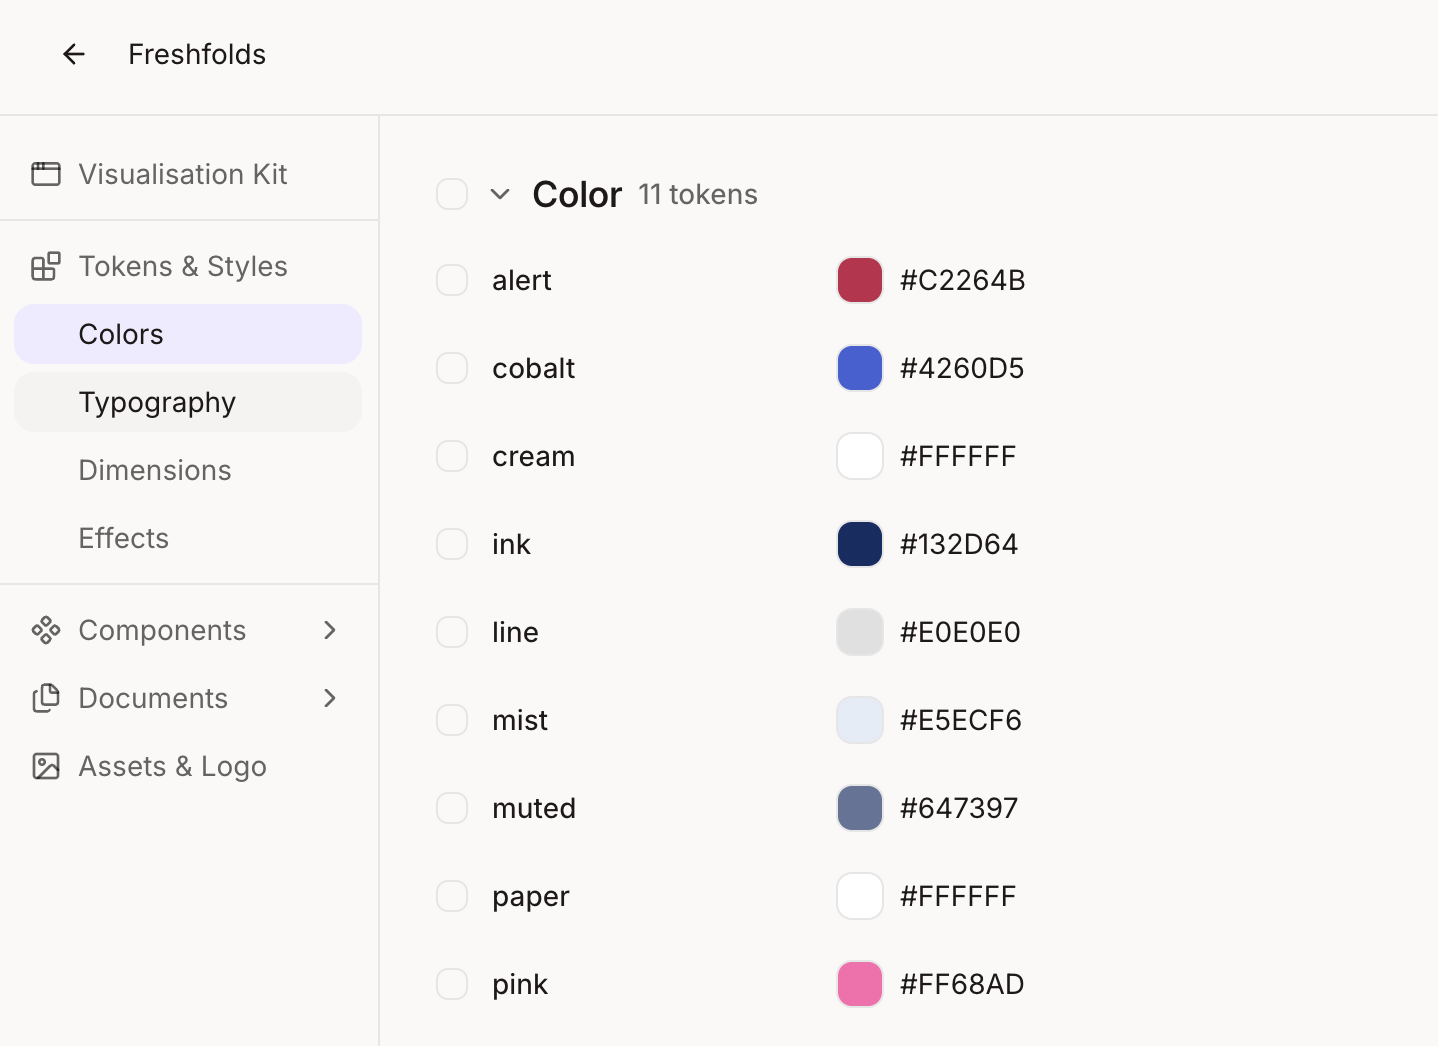Open the Typography section
This screenshot has width=1438, height=1046.
[x=188, y=402]
